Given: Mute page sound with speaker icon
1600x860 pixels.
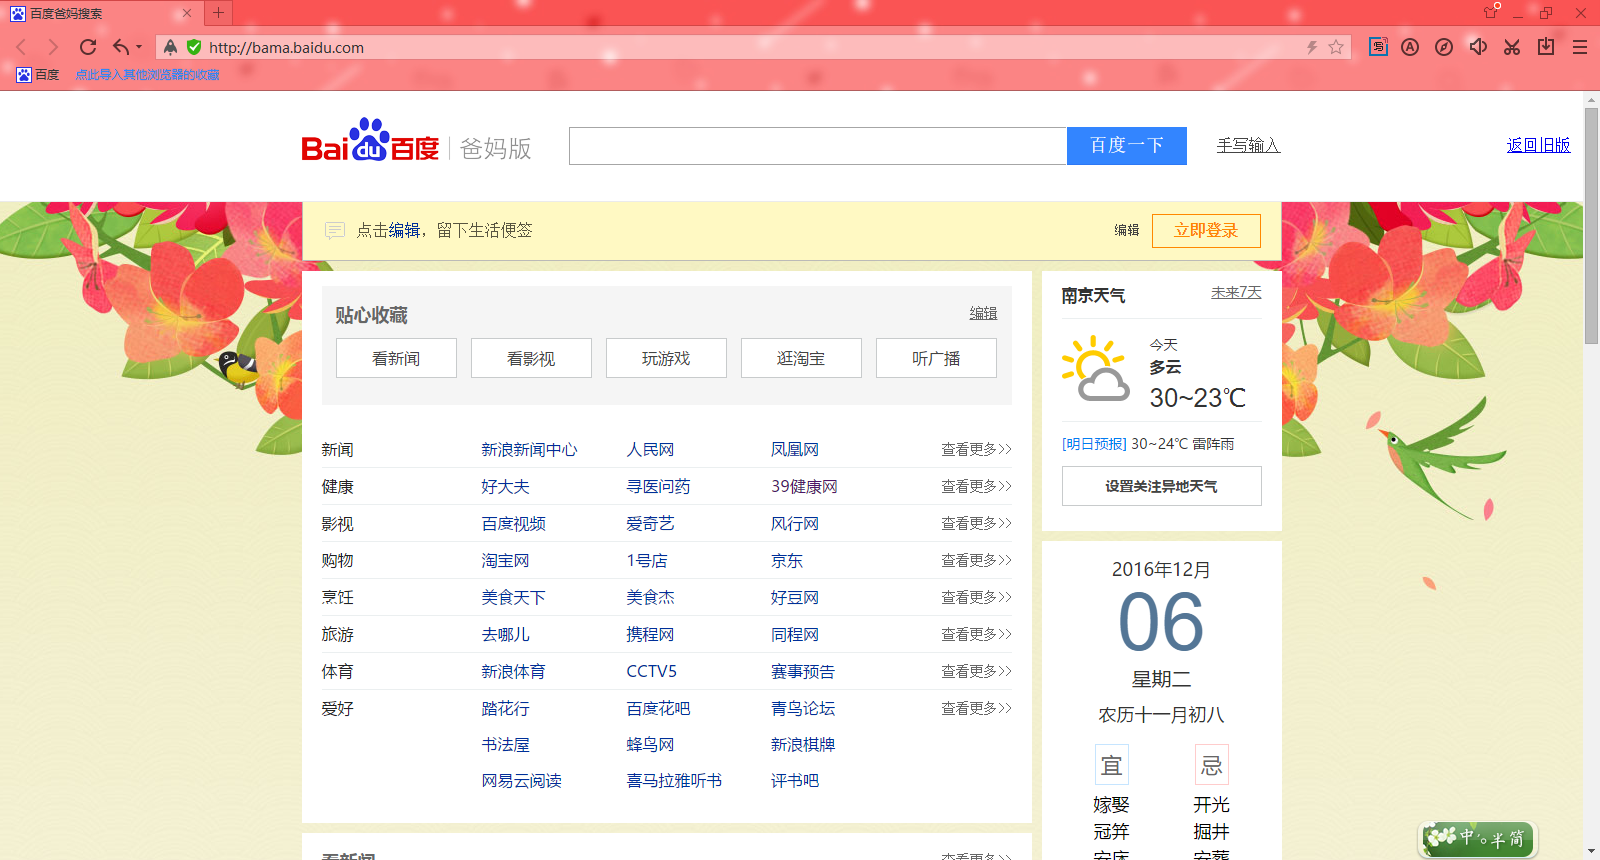Looking at the screenshot, I should (1478, 47).
